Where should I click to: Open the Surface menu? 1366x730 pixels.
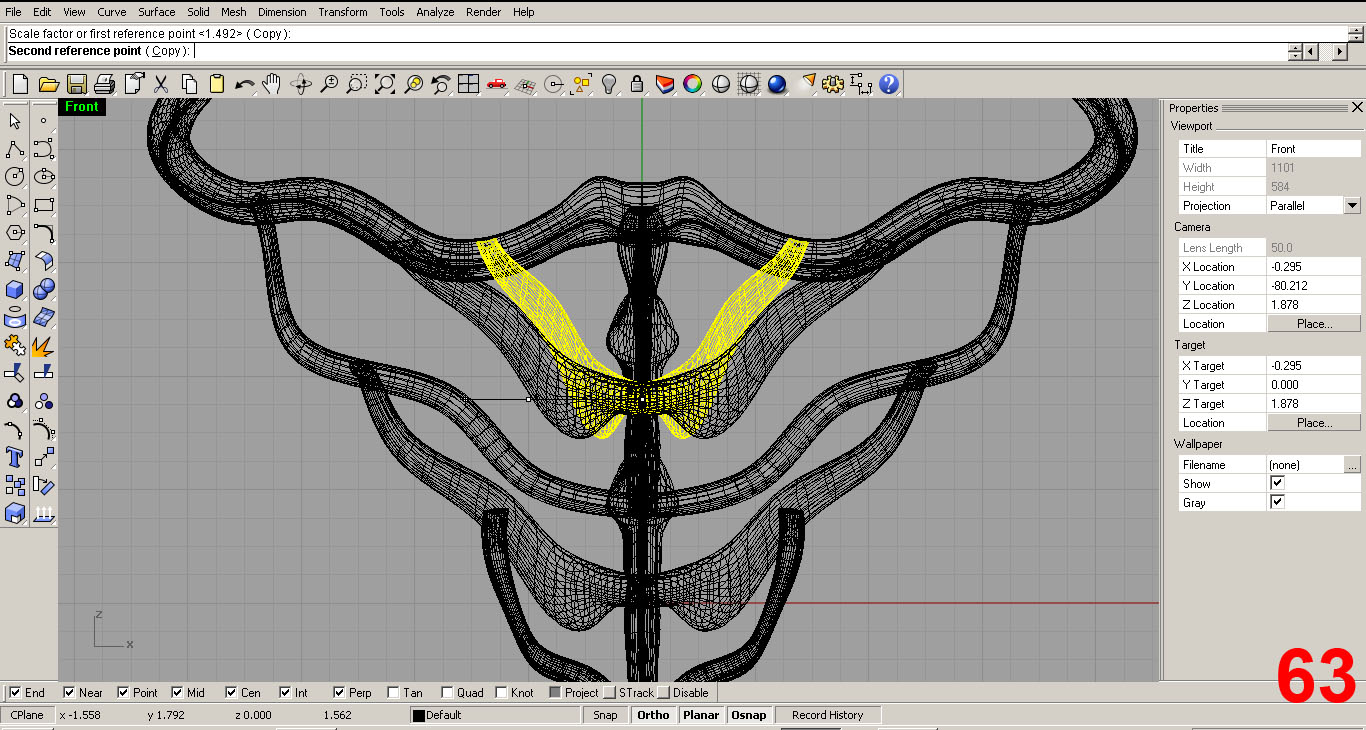pyautogui.click(x=157, y=12)
